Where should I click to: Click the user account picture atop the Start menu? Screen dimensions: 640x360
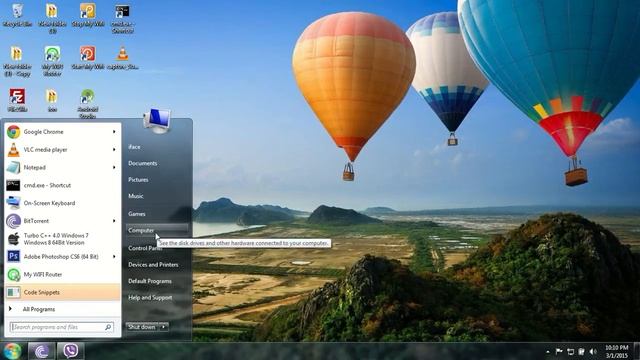[157, 121]
